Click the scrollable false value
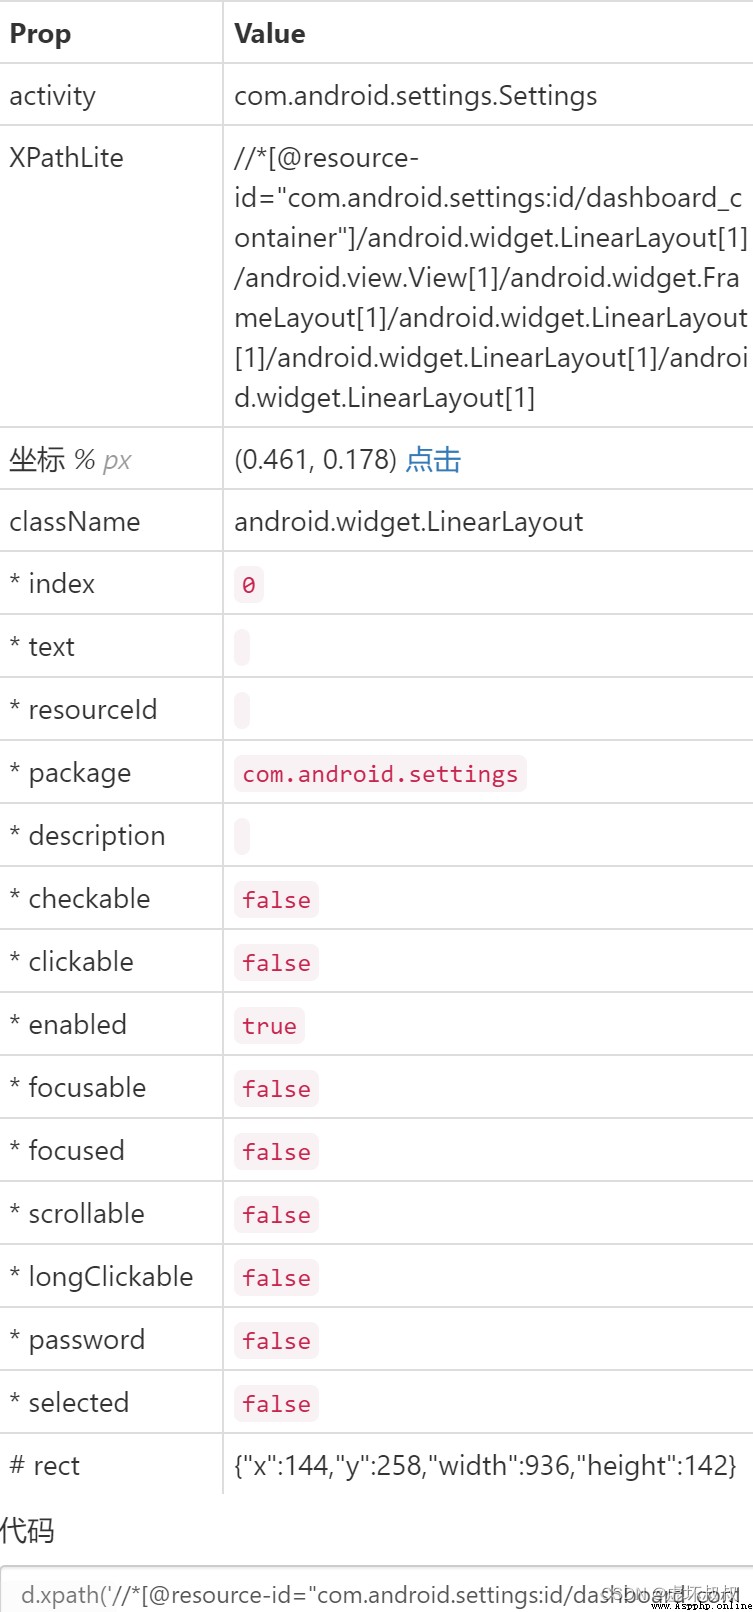 click(x=276, y=1214)
